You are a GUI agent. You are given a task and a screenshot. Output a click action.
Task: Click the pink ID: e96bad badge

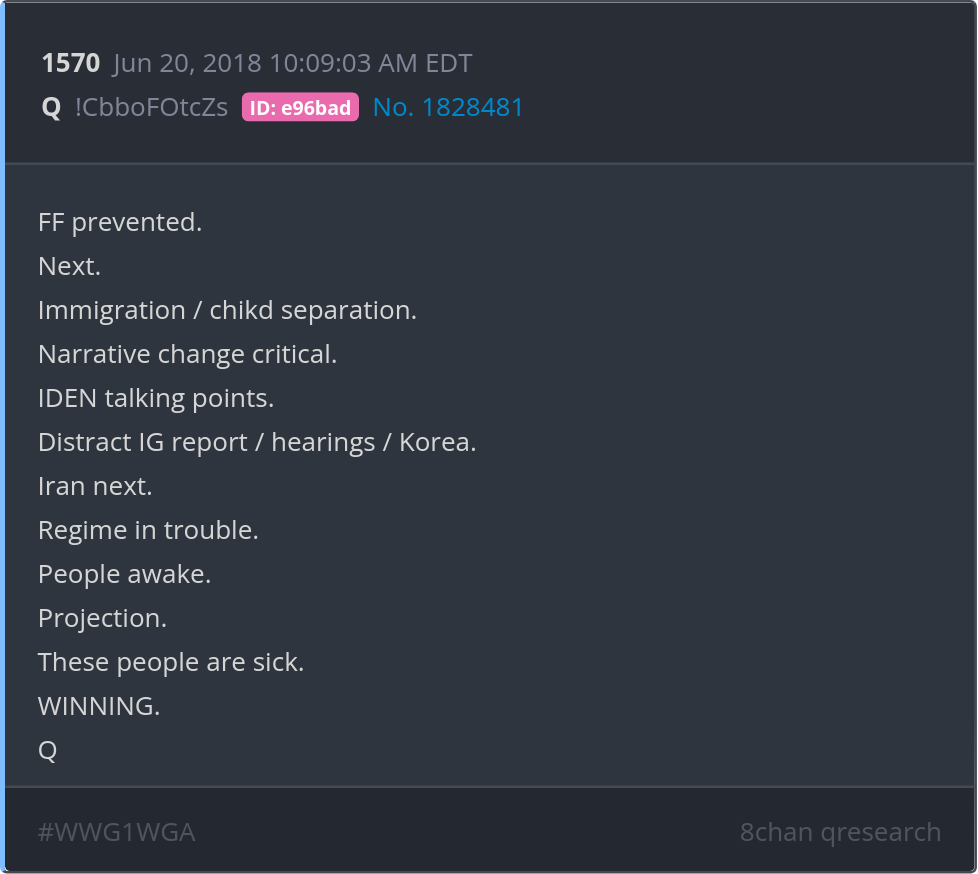(x=300, y=108)
